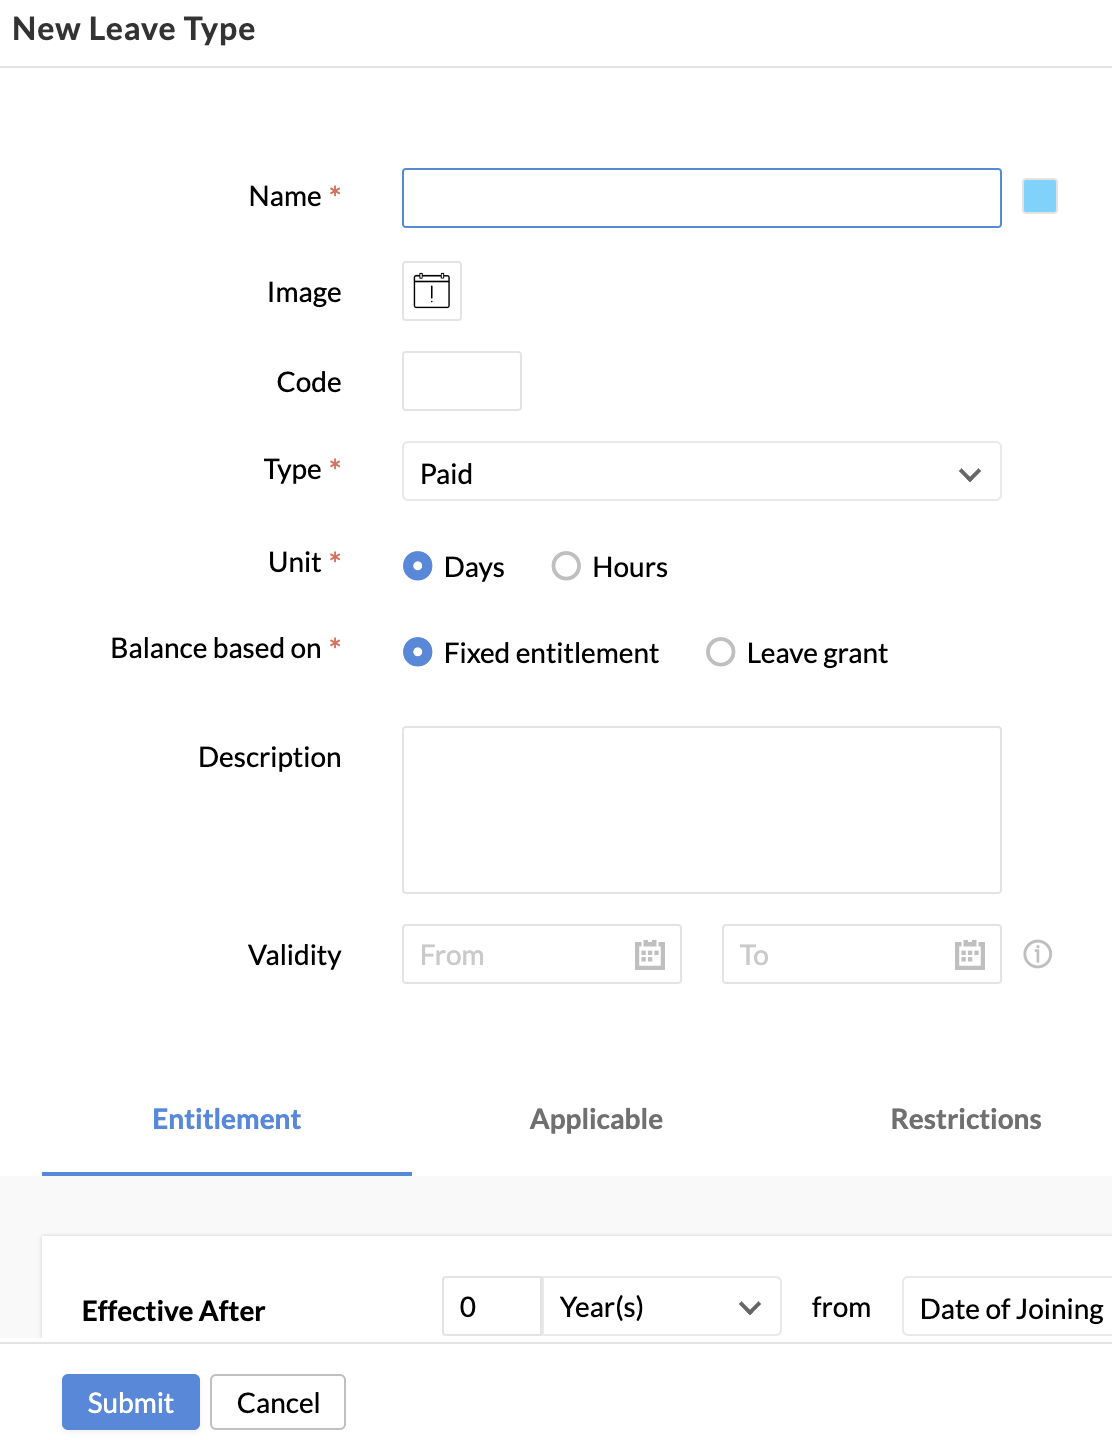Switch to the Applicable tab
Image resolution: width=1112 pixels, height=1440 pixels.
pos(596,1119)
